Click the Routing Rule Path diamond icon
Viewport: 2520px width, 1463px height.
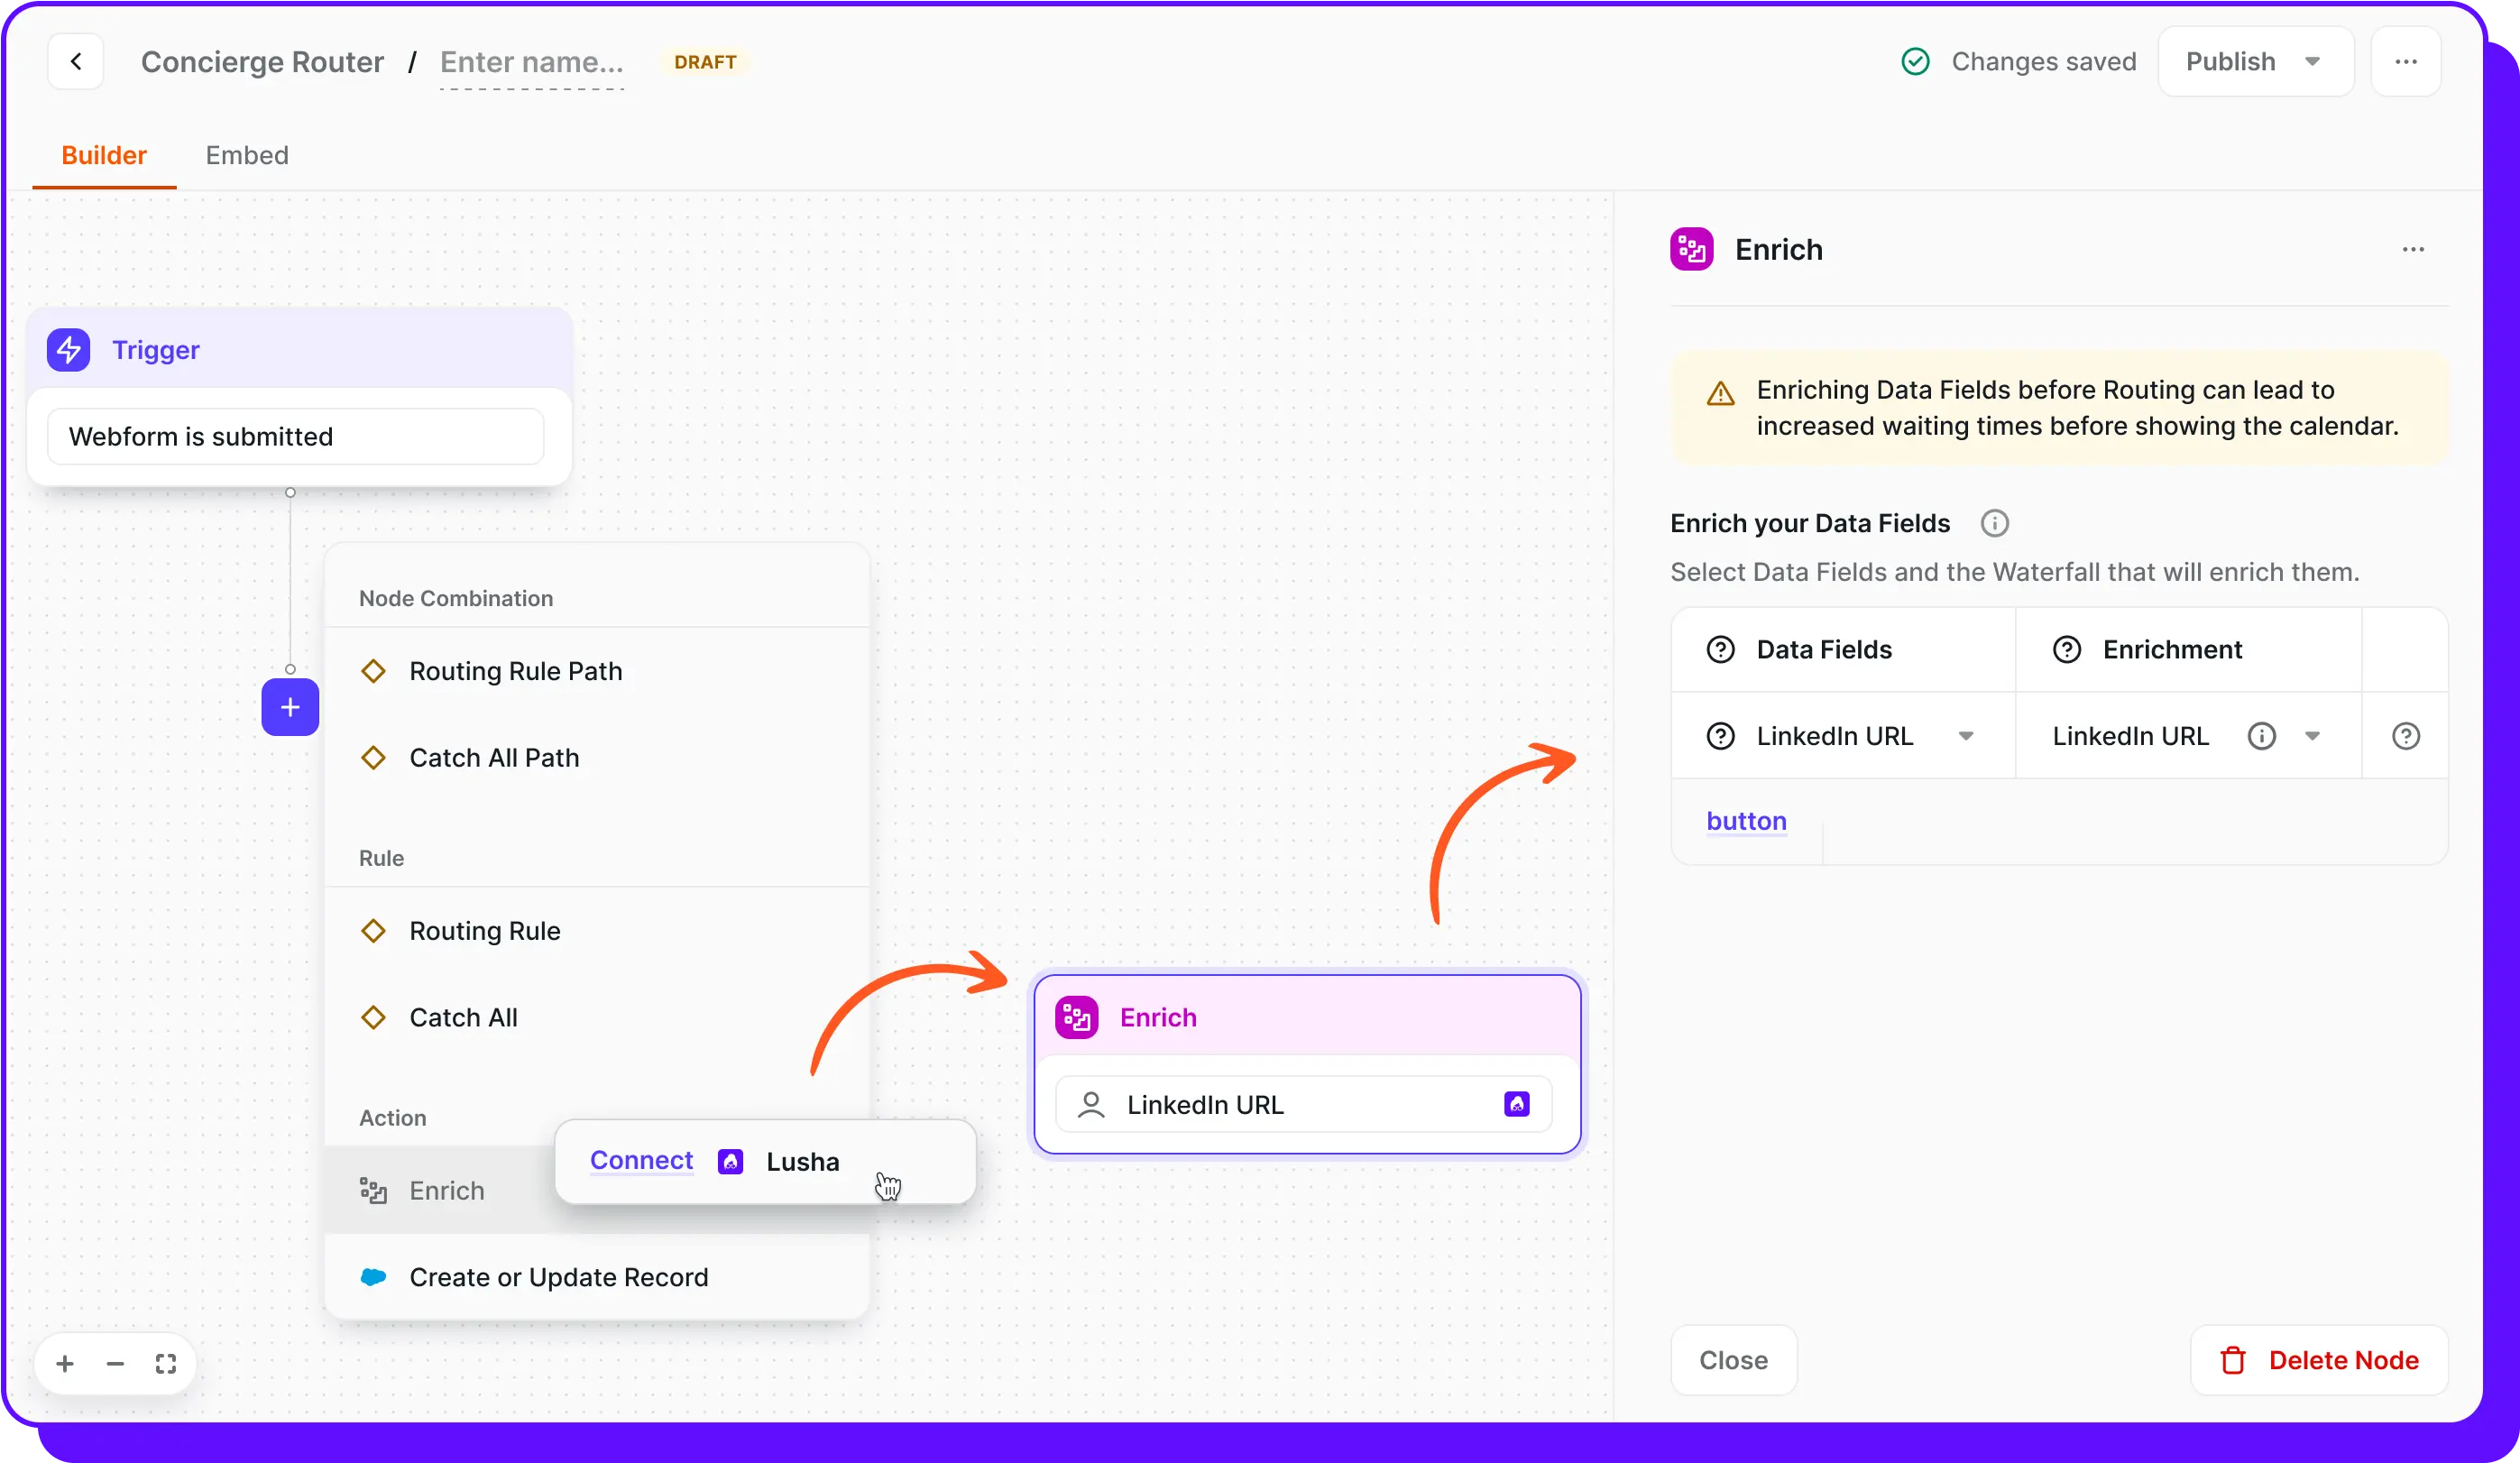(373, 671)
